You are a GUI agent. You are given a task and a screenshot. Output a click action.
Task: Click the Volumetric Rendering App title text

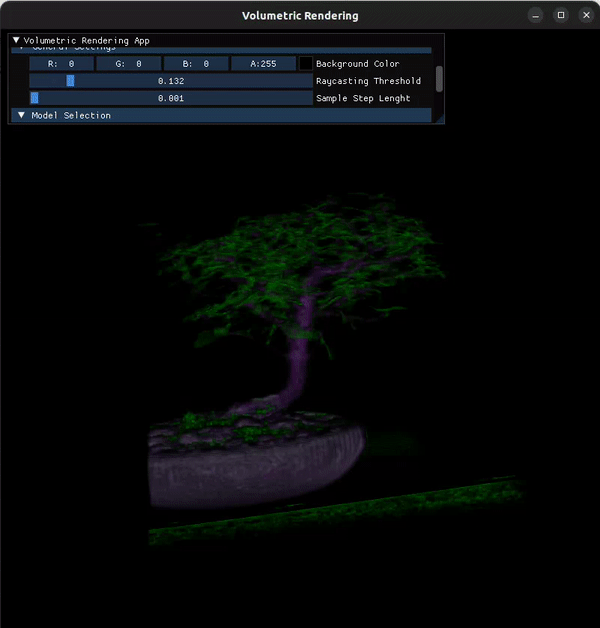point(87,40)
